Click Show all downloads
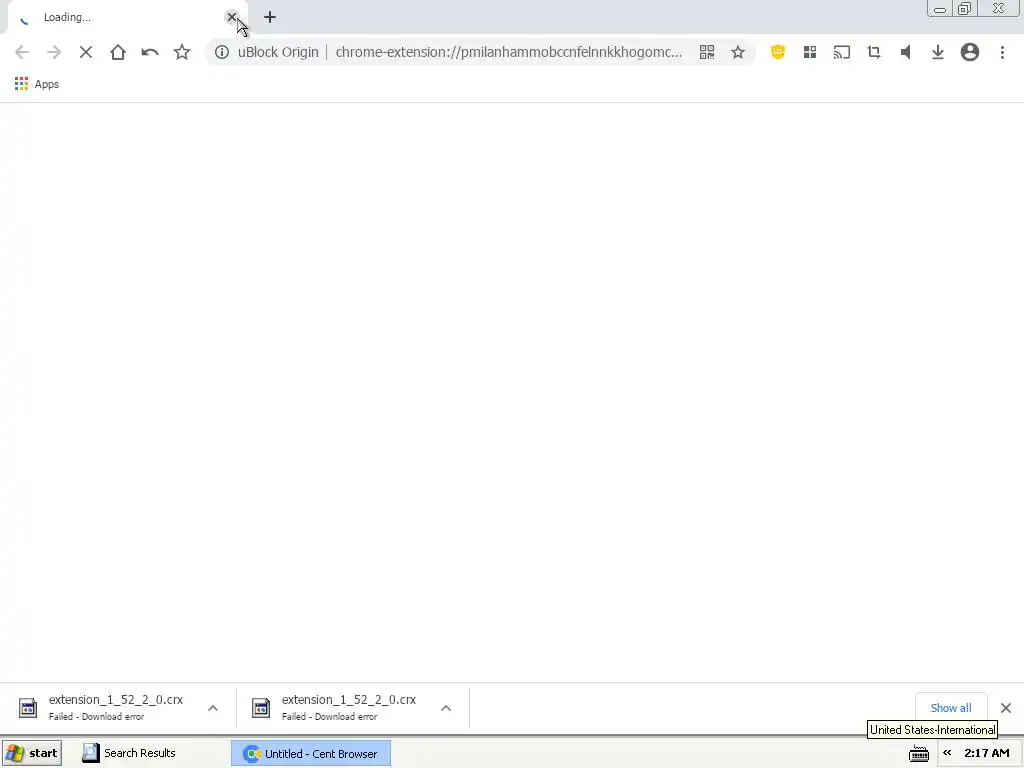 (x=951, y=708)
